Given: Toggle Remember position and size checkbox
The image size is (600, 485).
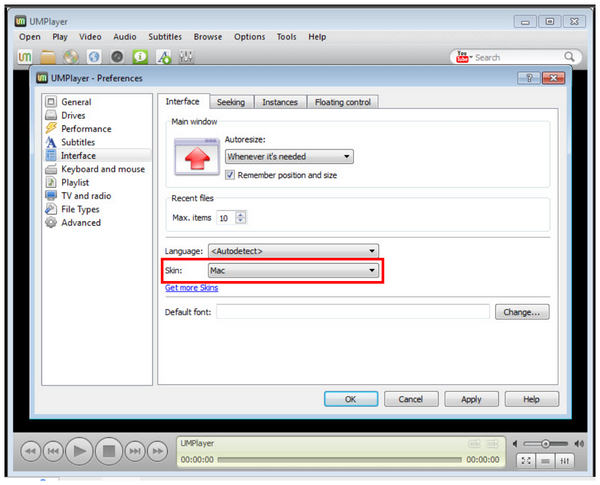Looking at the screenshot, I should click(230, 175).
